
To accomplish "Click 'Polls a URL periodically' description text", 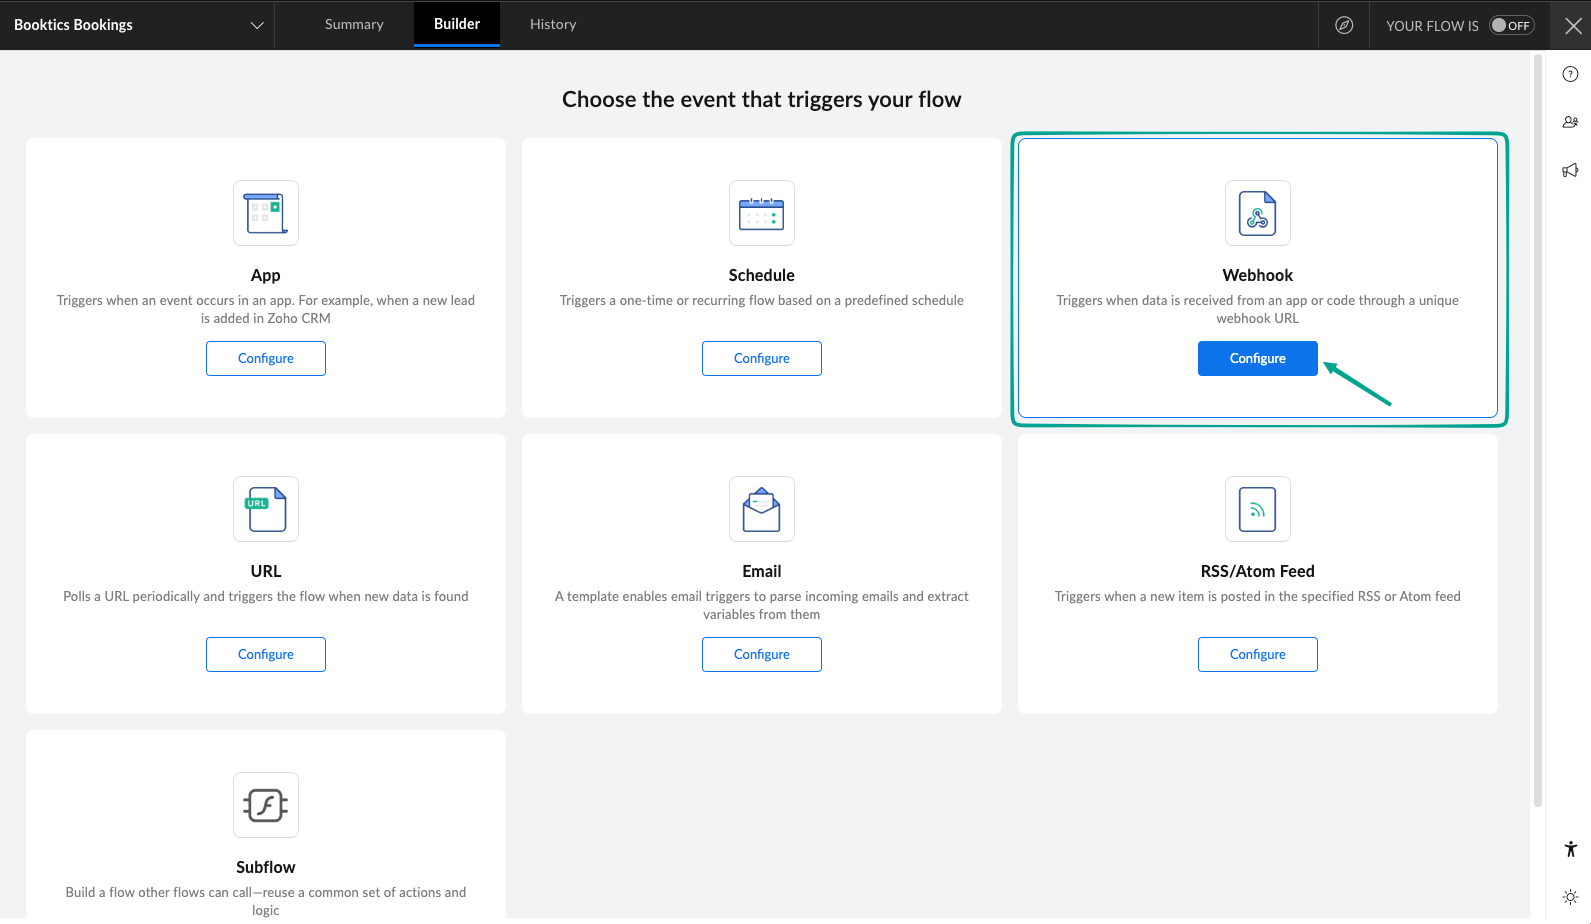I will [266, 596].
